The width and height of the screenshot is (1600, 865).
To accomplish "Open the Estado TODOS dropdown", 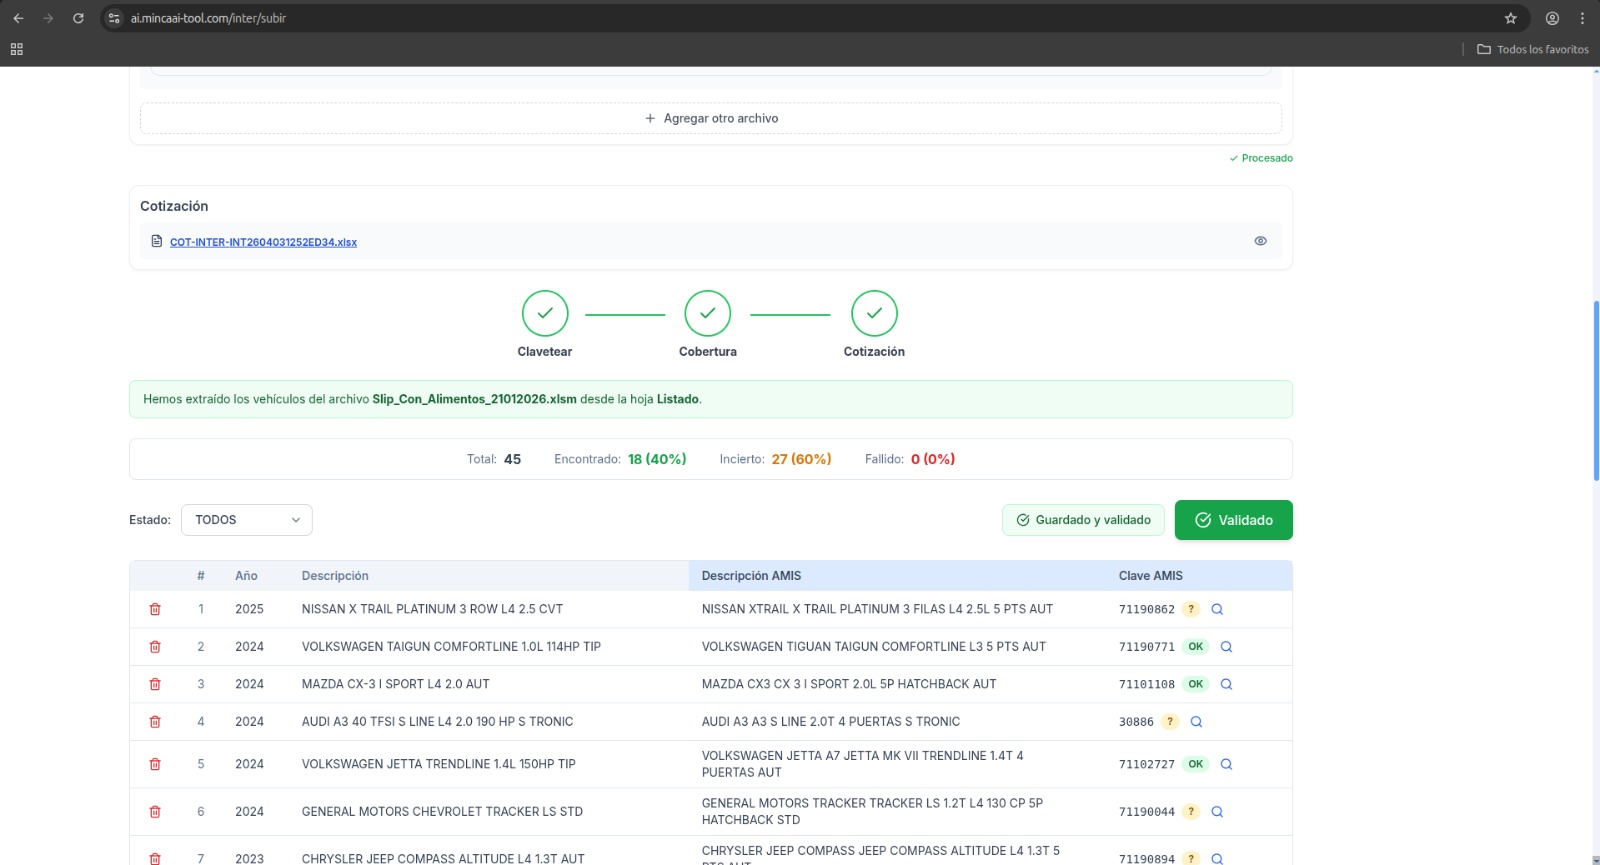I will (247, 520).
